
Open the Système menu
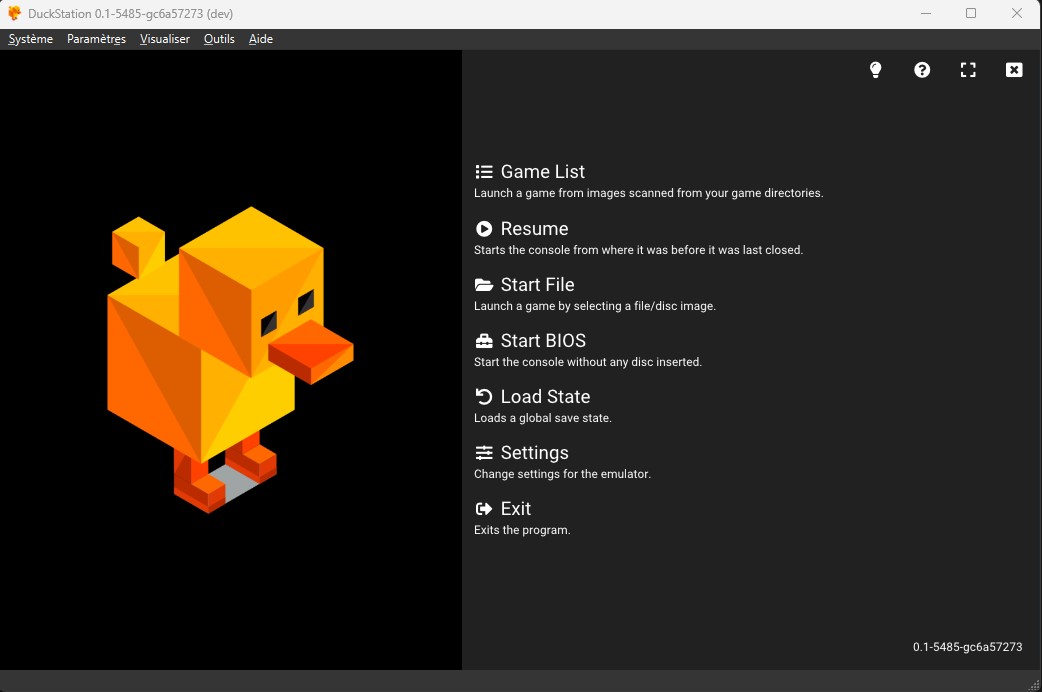click(30, 39)
